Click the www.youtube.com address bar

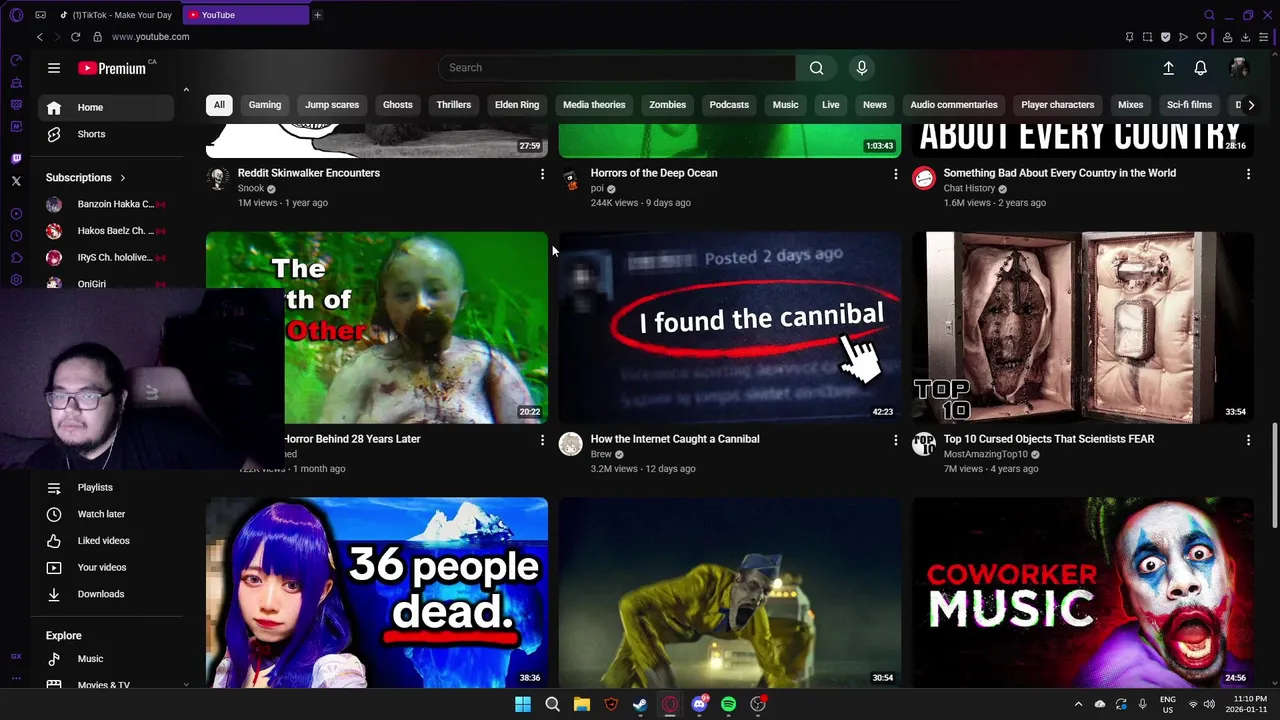pos(150,37)
